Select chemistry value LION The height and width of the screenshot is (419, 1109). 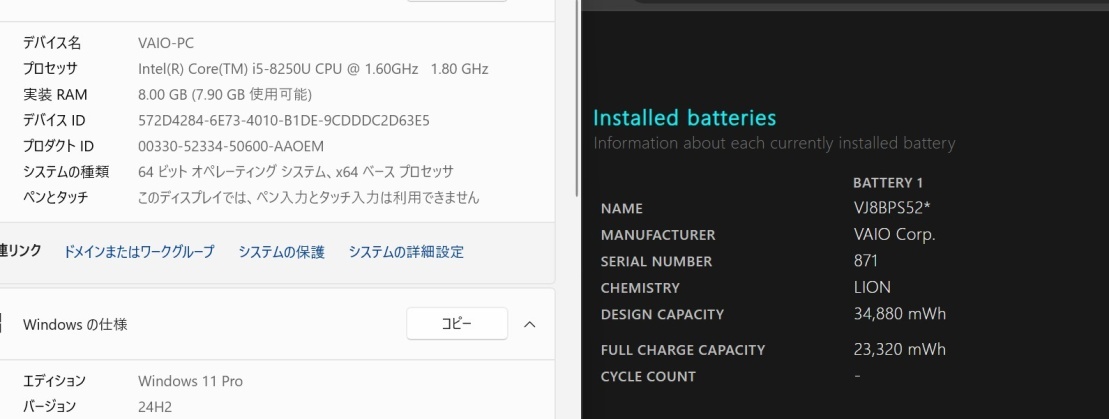tap(871, 287)
